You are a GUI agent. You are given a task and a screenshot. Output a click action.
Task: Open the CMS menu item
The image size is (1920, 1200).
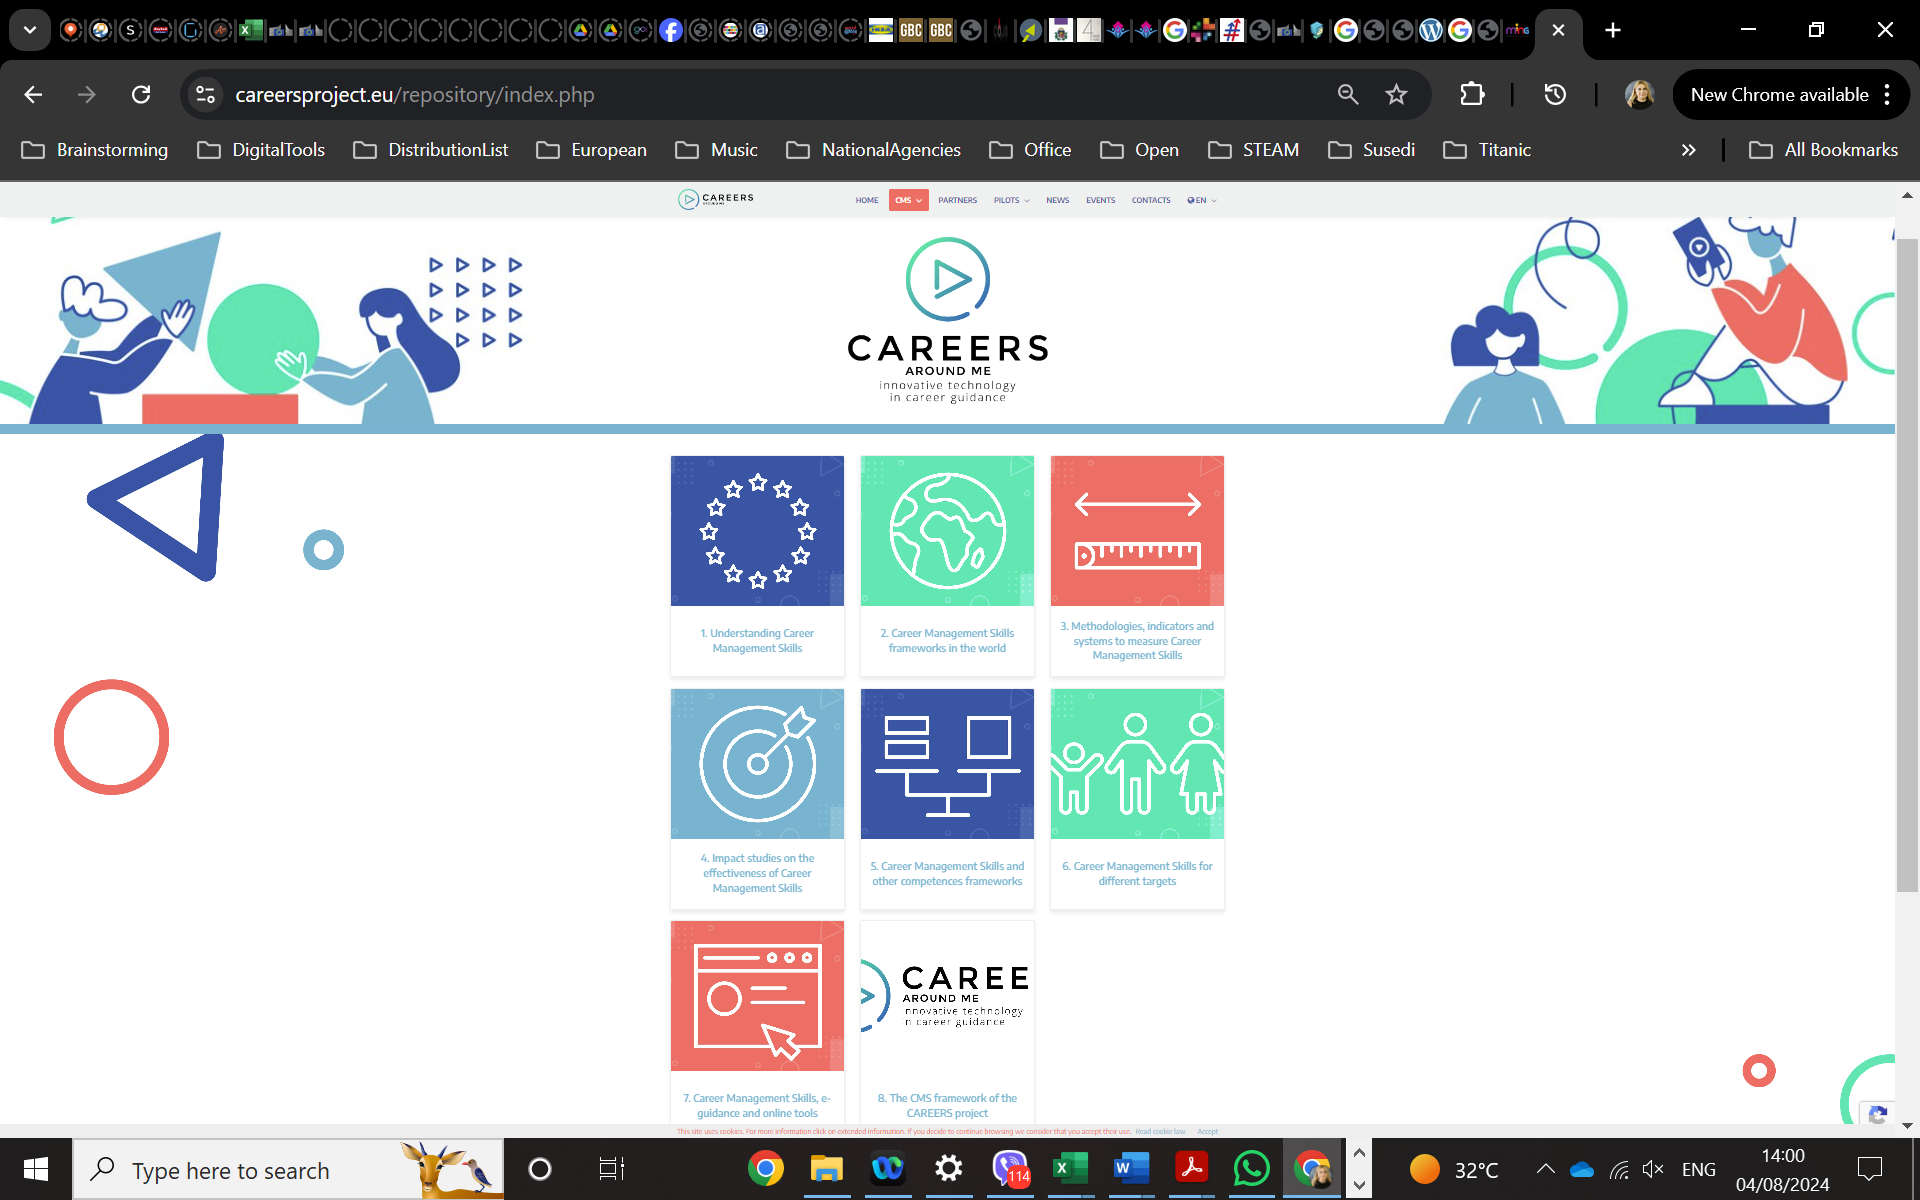tap(908, 200)
